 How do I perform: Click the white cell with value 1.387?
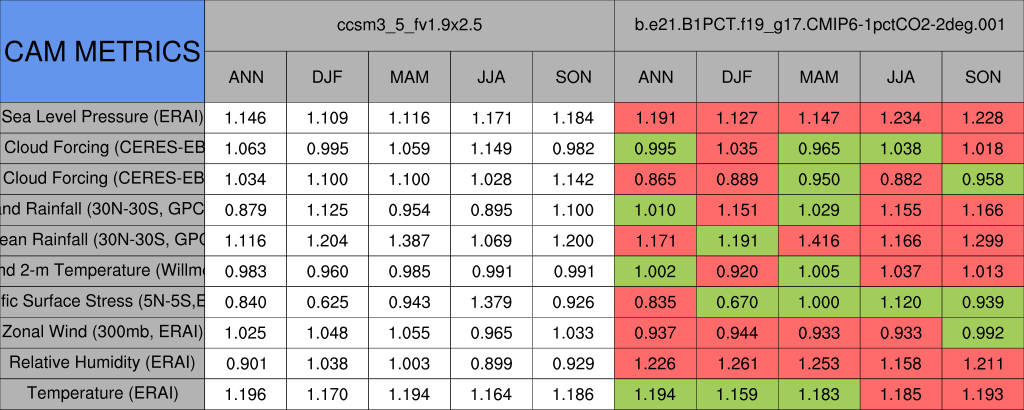[x=410, y=240]
